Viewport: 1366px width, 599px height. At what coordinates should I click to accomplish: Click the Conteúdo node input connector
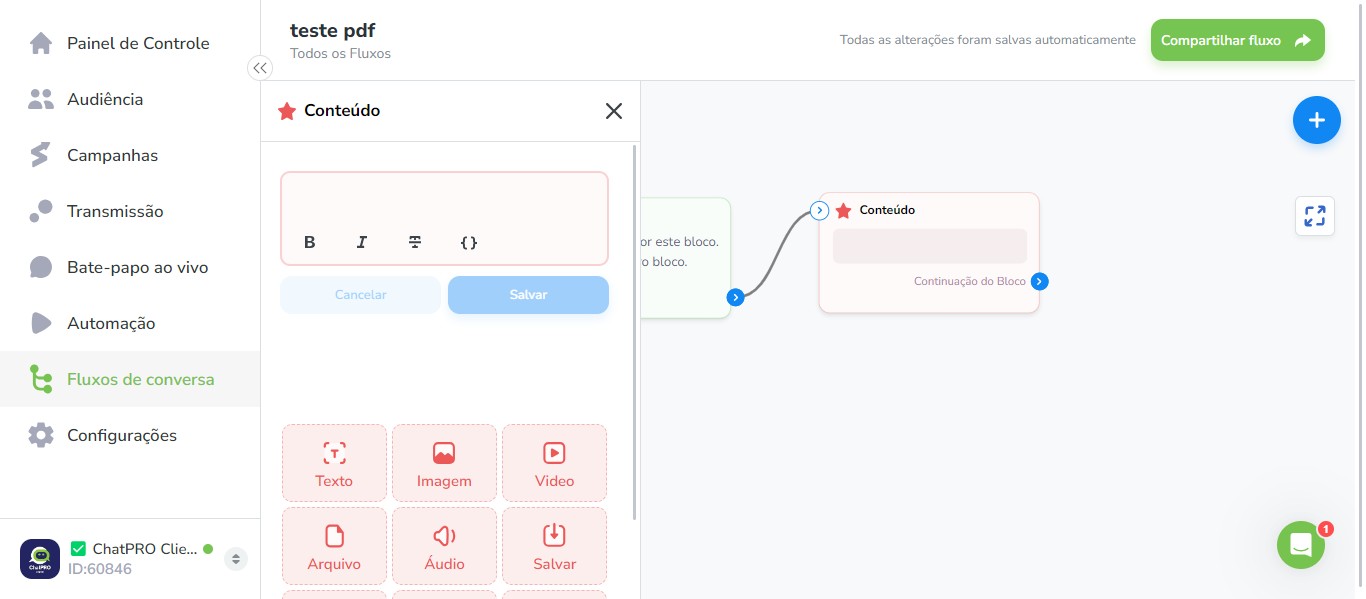pyautogui.click(x=819, y=210)
